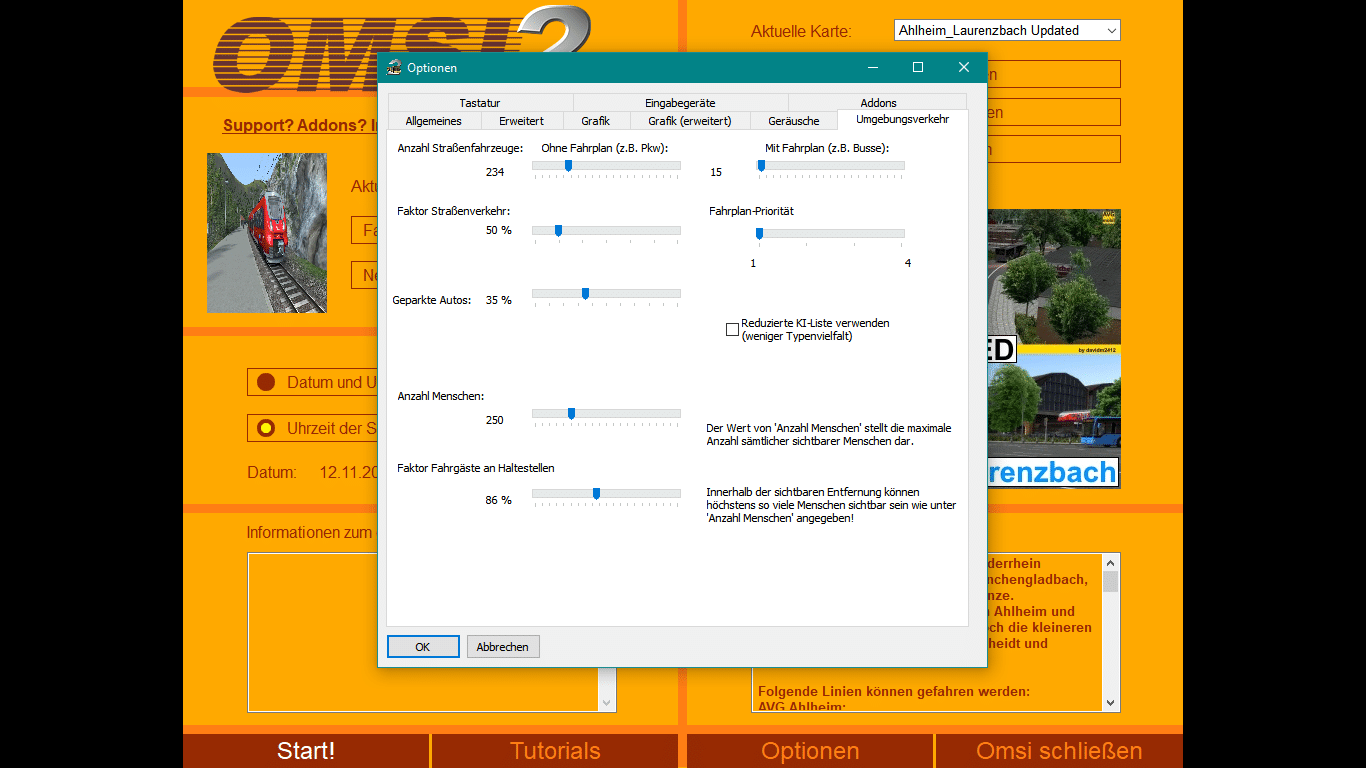Click the red train thumbnail image
The width and height of the screenshot is (1366, 768).
pos(267,233)
